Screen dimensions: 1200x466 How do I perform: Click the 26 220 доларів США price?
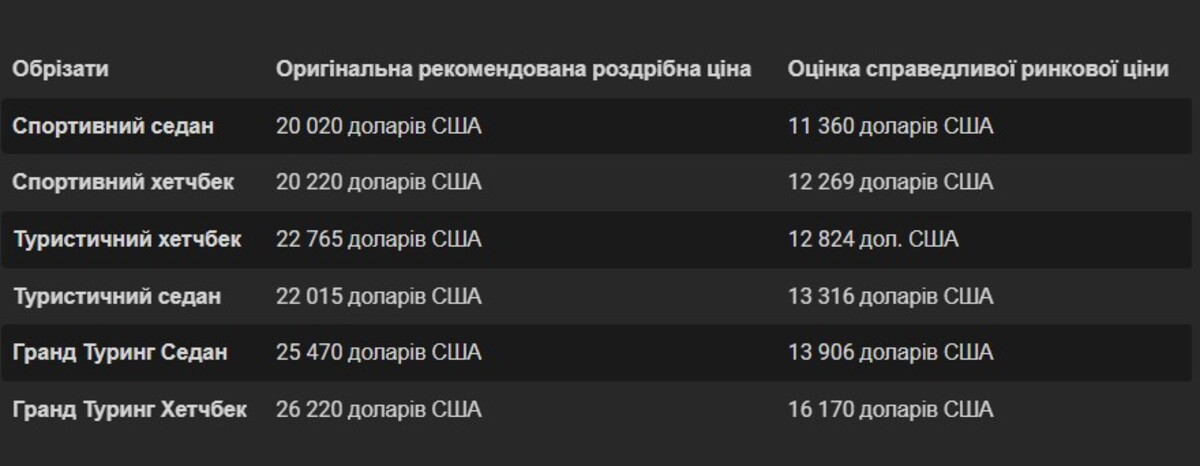pos(378,409)
